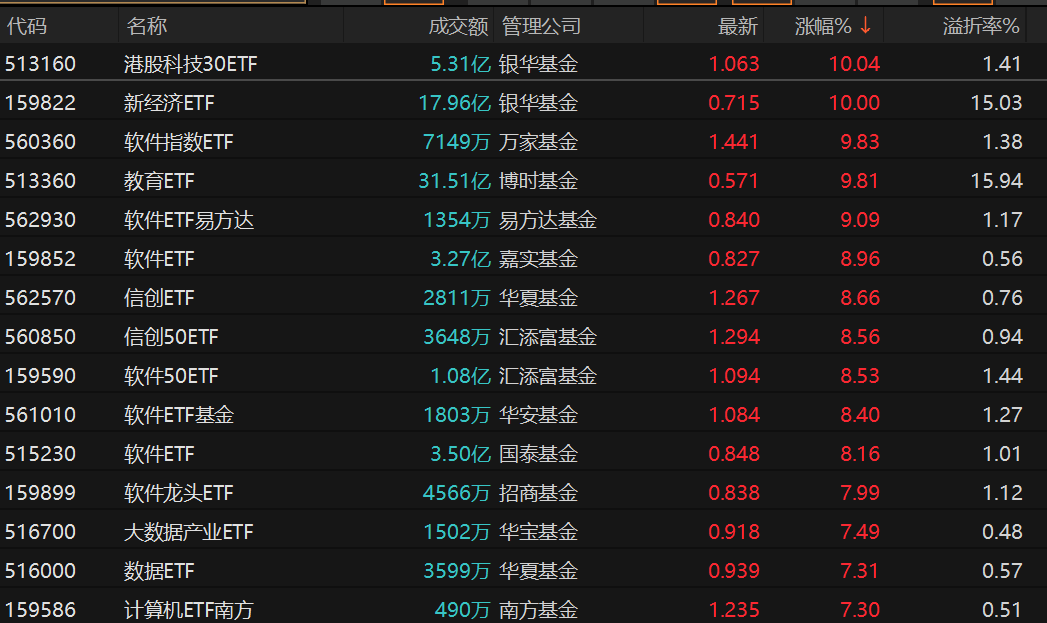Select the 大数据产业ETF row
This screenshot has height=623, width=1047.
(524, 532)
